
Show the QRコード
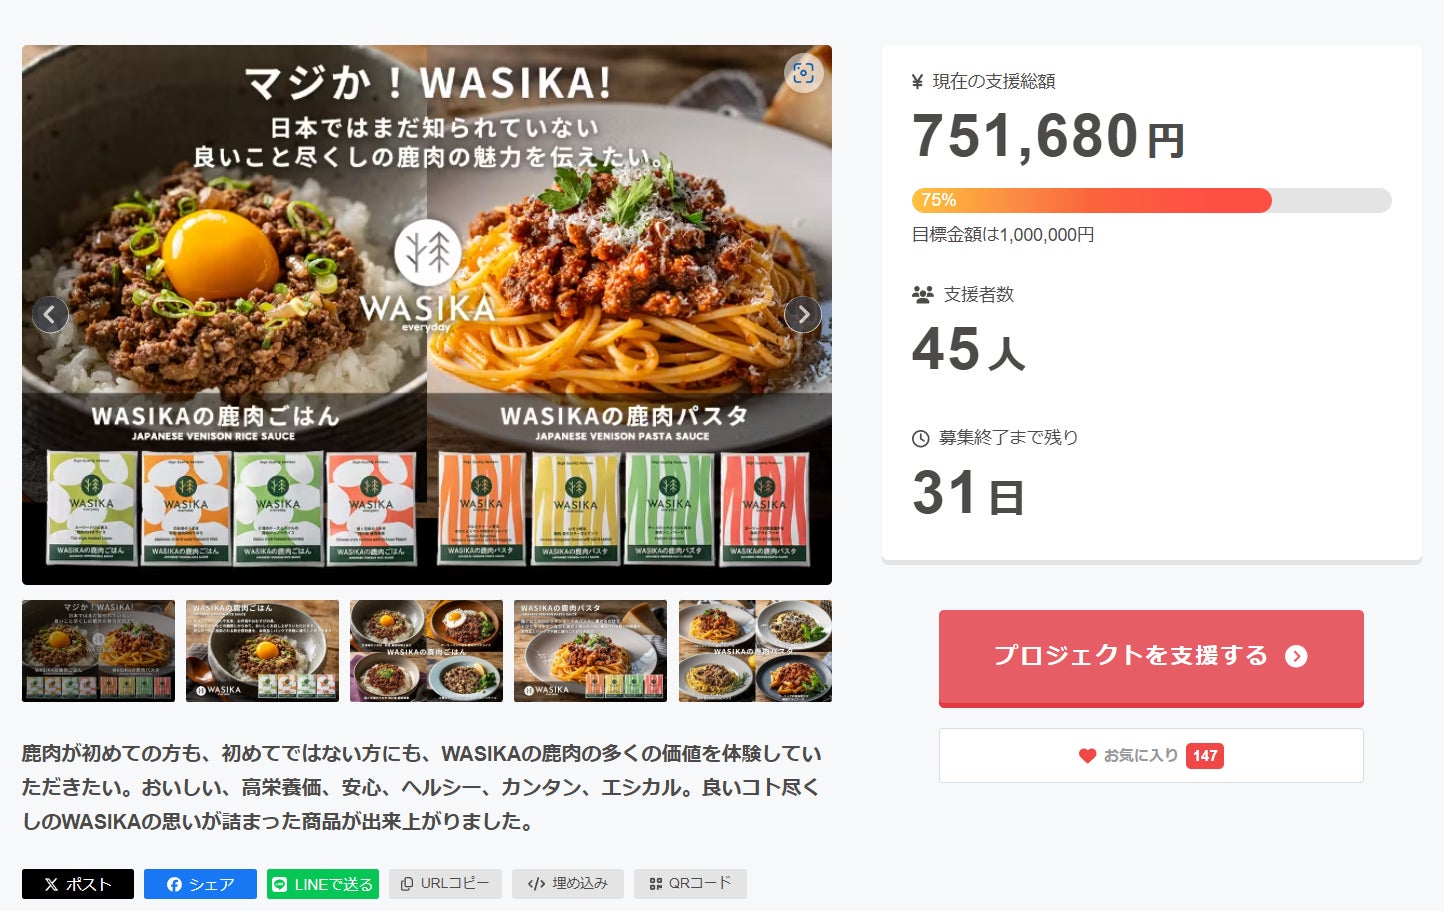[690, 884]
